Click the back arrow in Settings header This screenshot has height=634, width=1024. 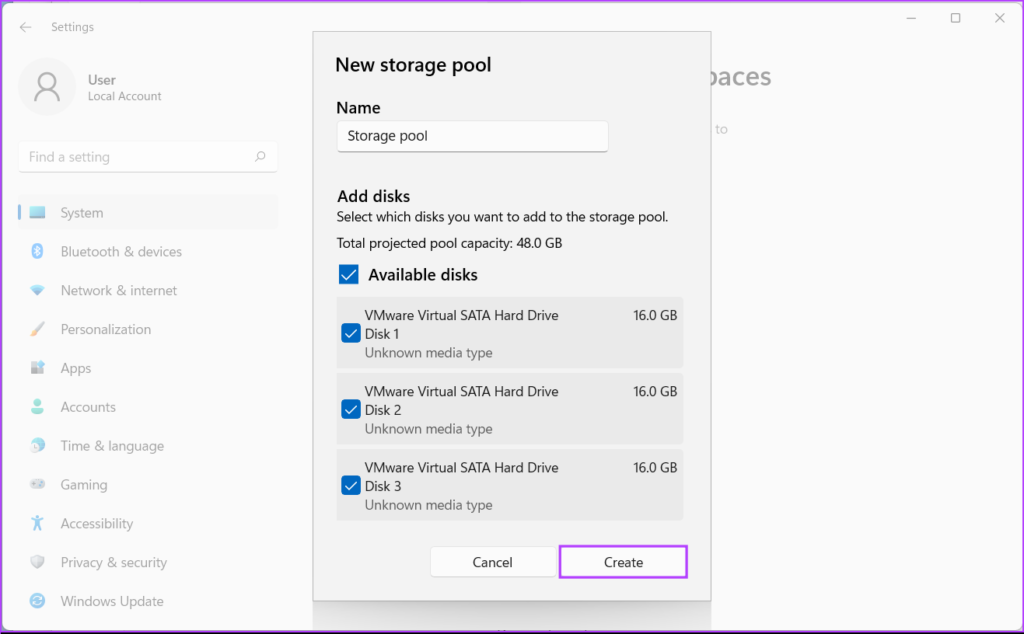[26, 27]
